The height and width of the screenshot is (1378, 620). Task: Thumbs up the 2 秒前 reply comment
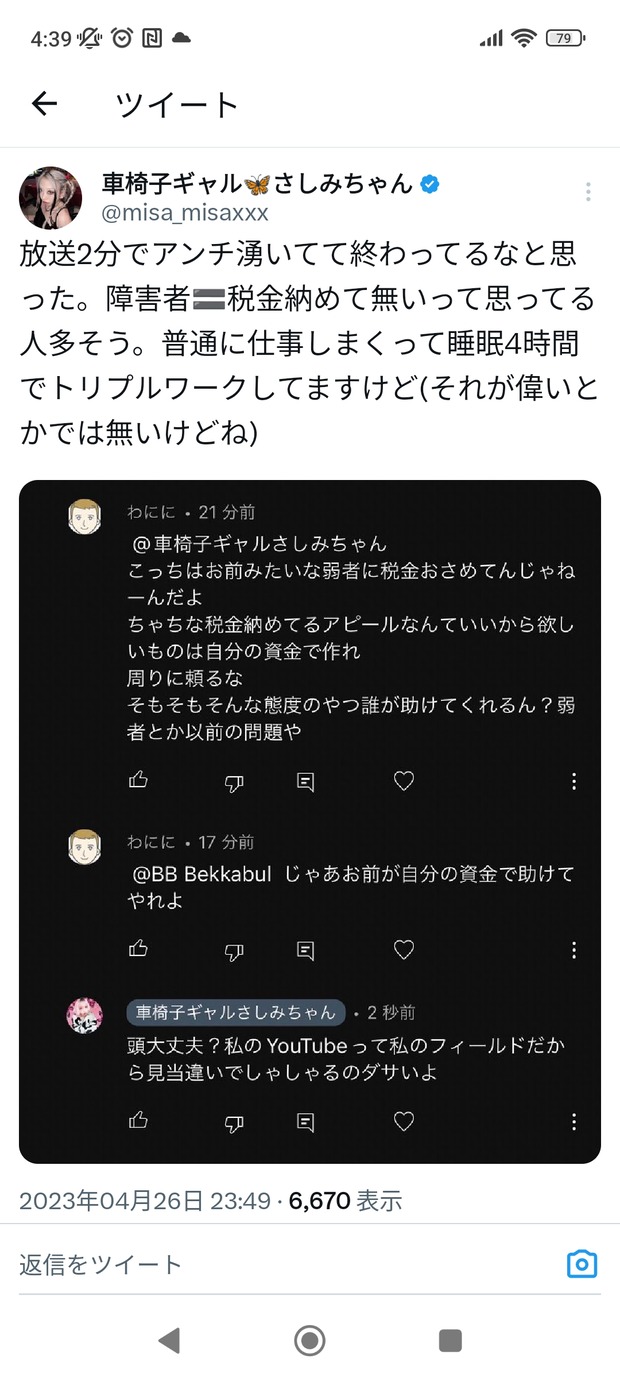tap(138, 1120)
